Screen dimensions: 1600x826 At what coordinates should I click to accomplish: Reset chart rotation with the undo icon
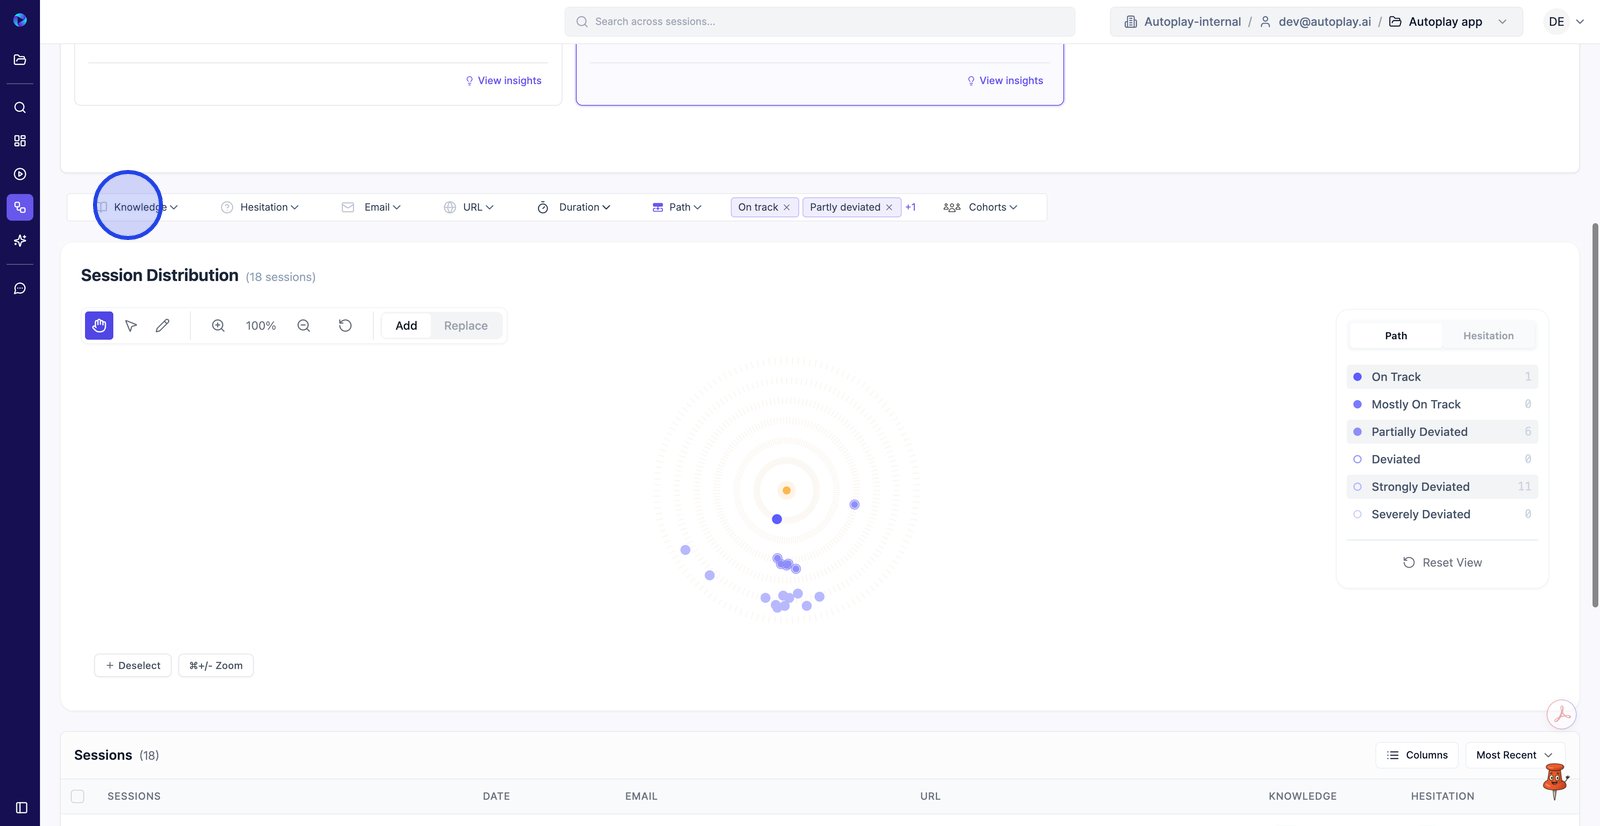tap(345, 326)
